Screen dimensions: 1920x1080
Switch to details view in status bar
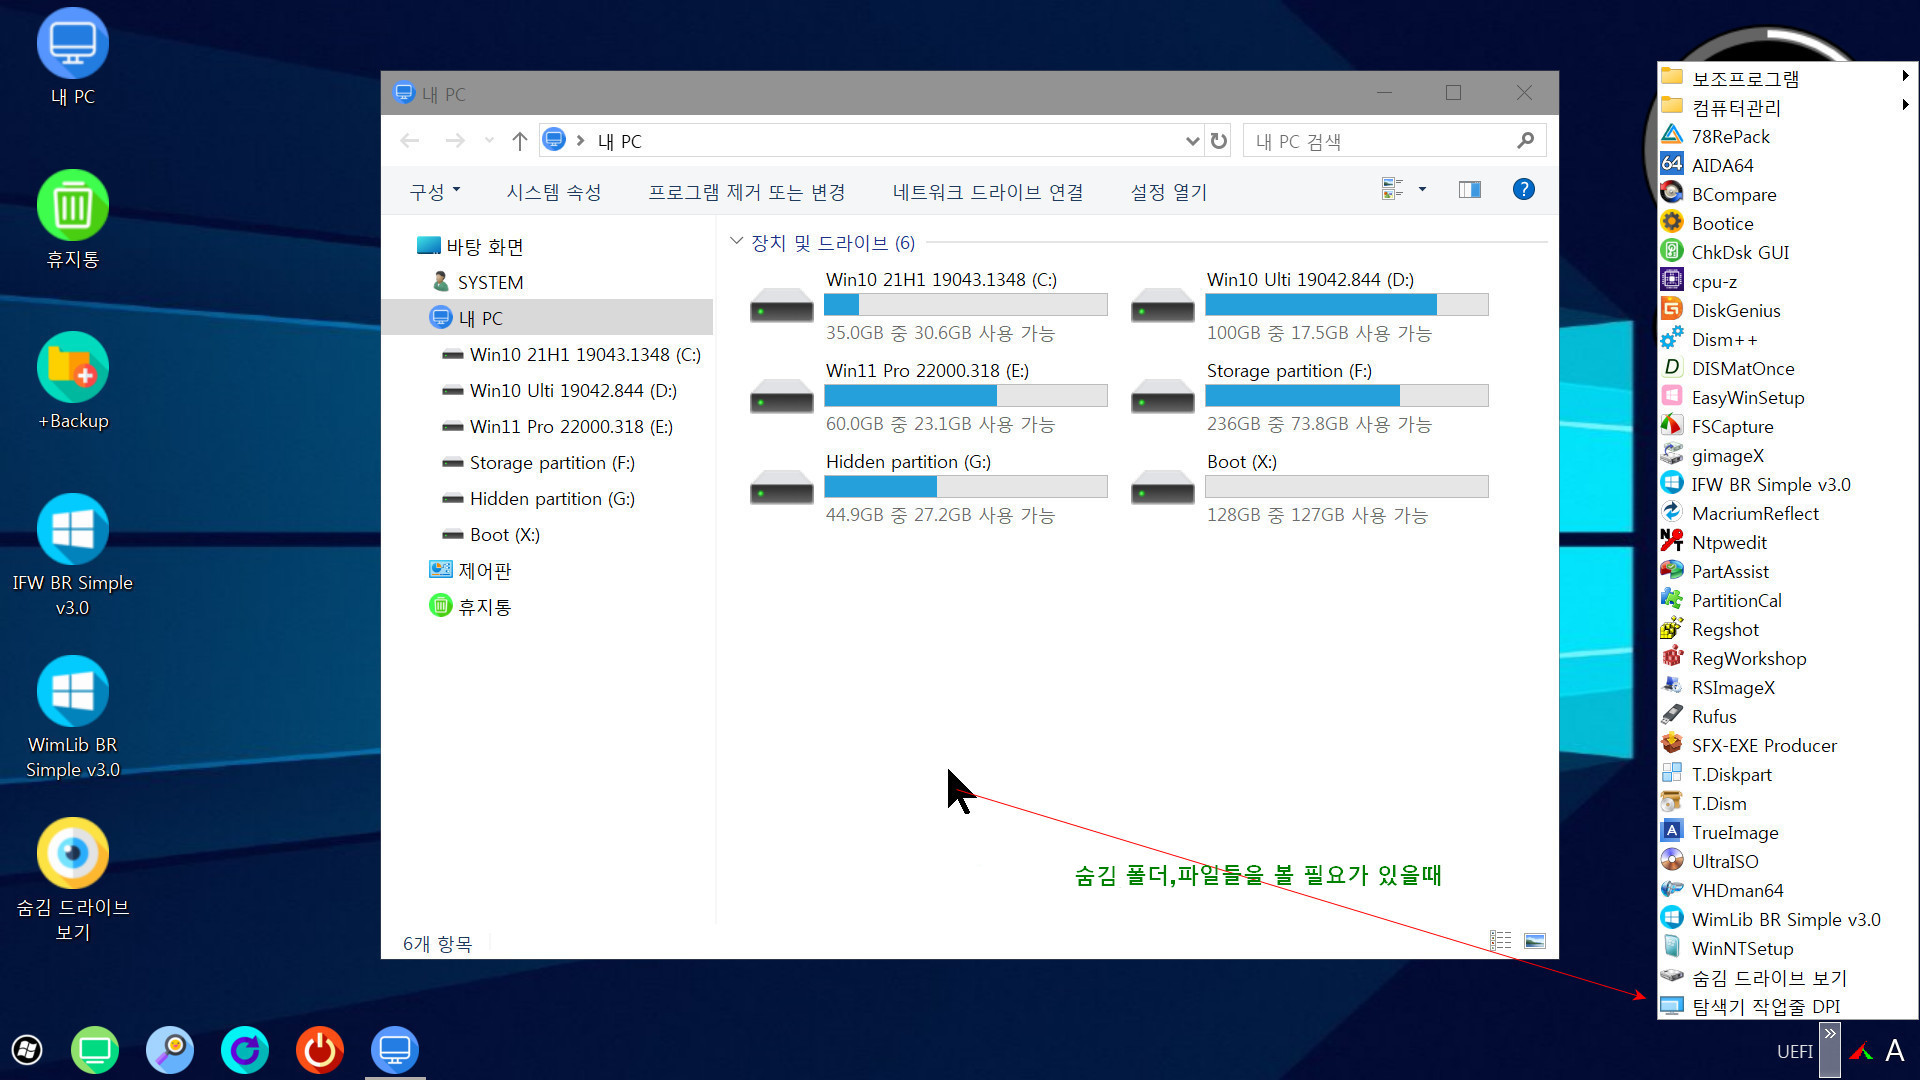[x=1500, y=941]
